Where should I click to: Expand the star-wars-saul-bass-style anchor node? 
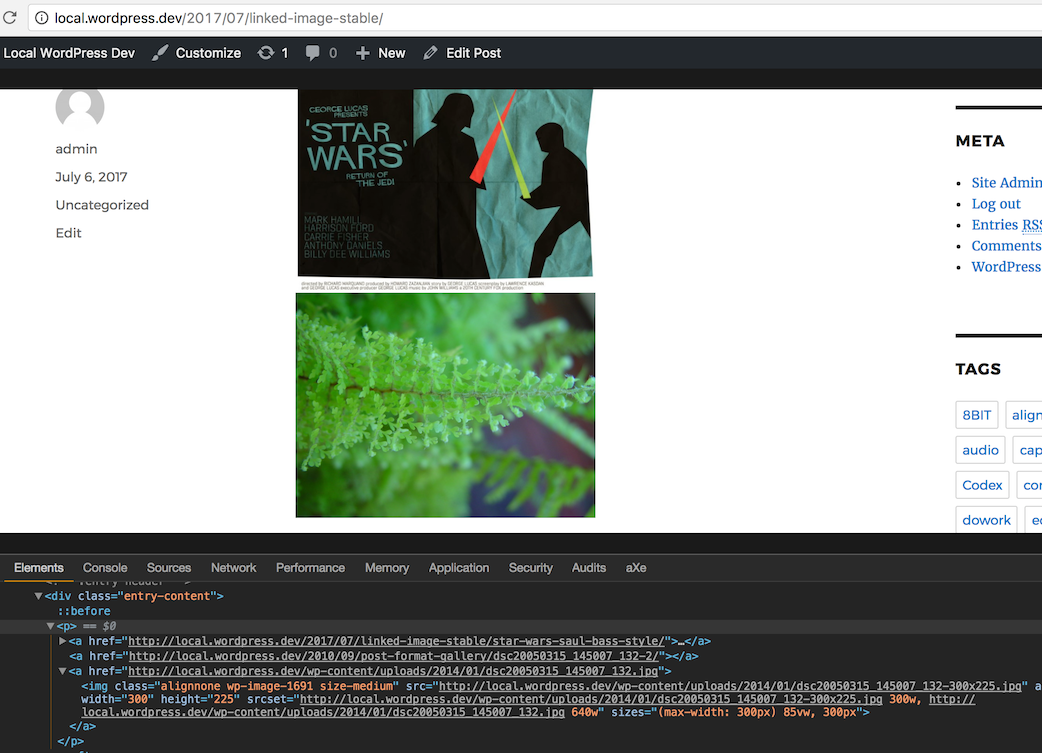[62, 641]
